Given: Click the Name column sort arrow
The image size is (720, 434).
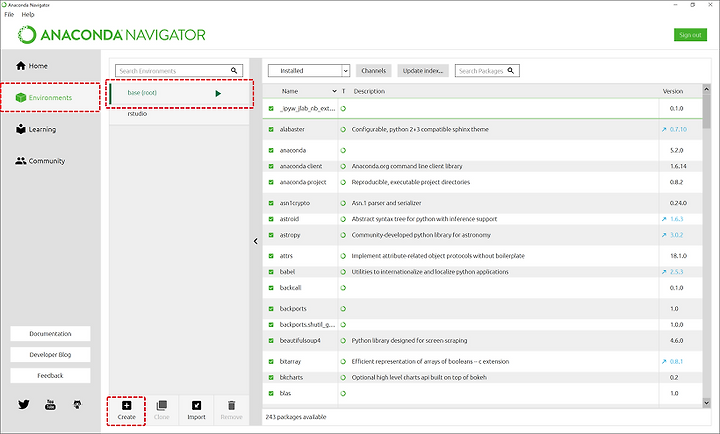Looking at the screenshot, I should coord(334,91).
